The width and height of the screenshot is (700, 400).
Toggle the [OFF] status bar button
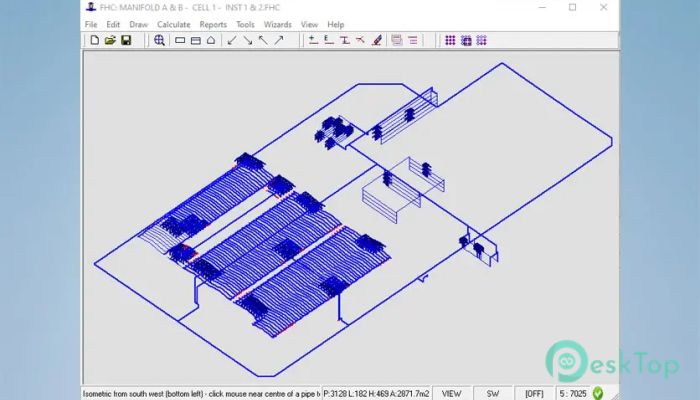coord(534,393)
